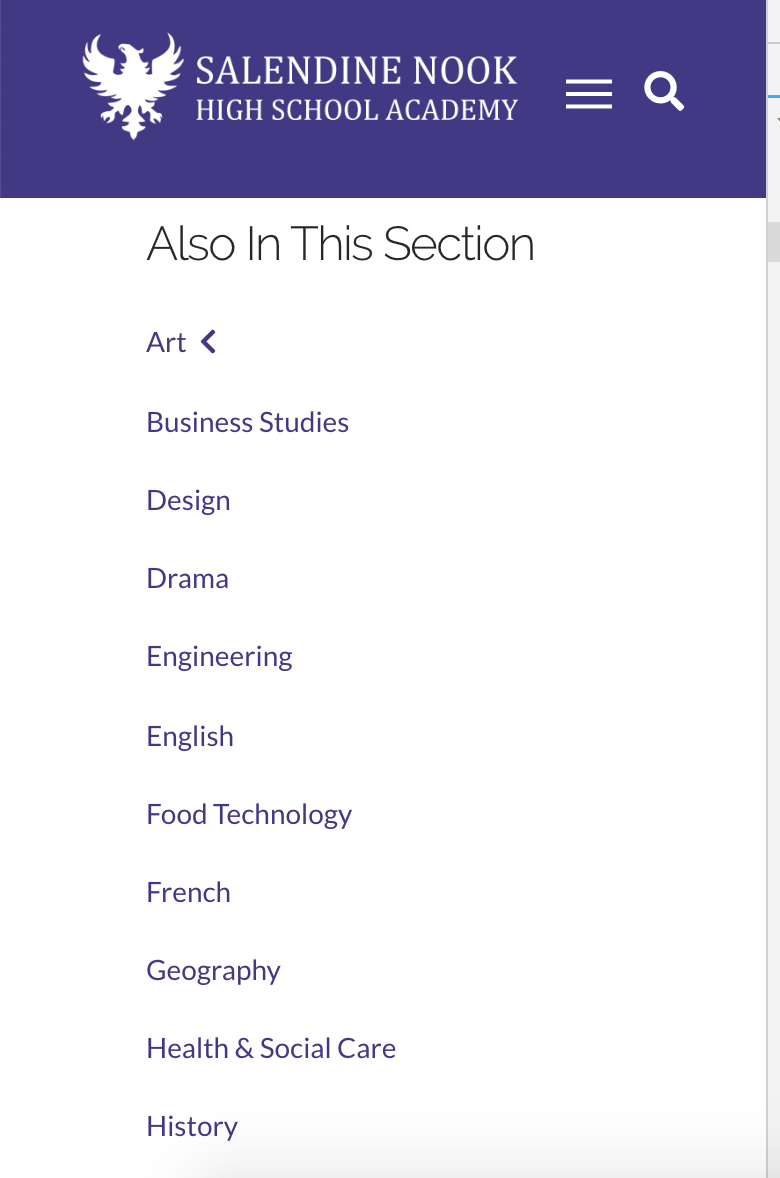Open the English subject page
The width and height of the screenshot is (780, 1178).
189,736
